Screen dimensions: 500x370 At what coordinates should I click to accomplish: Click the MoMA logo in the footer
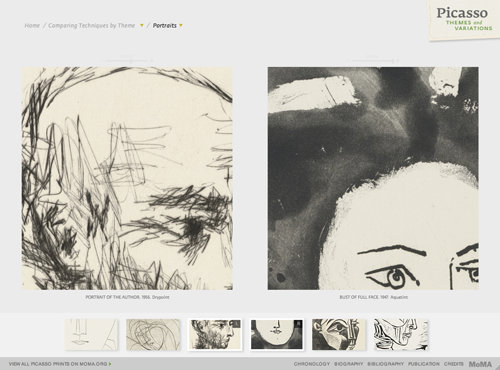click(x=480, y=364)
